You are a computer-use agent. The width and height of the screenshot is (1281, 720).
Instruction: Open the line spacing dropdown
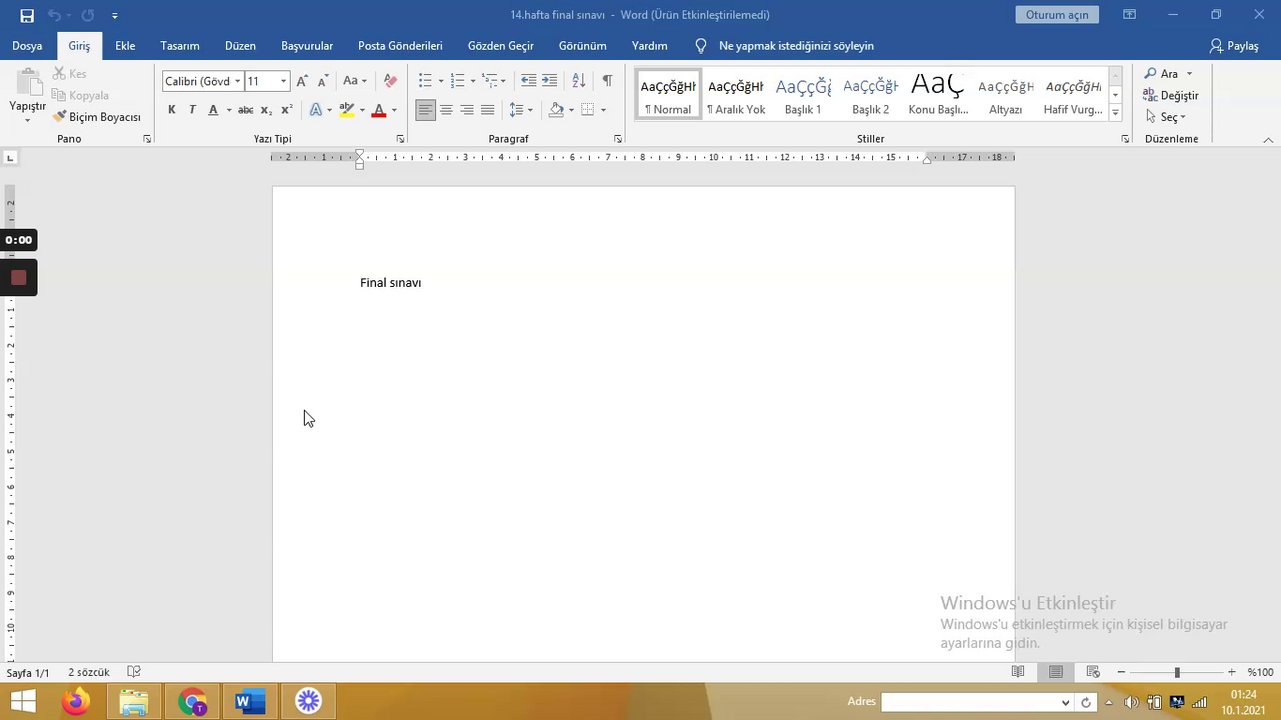530,110
